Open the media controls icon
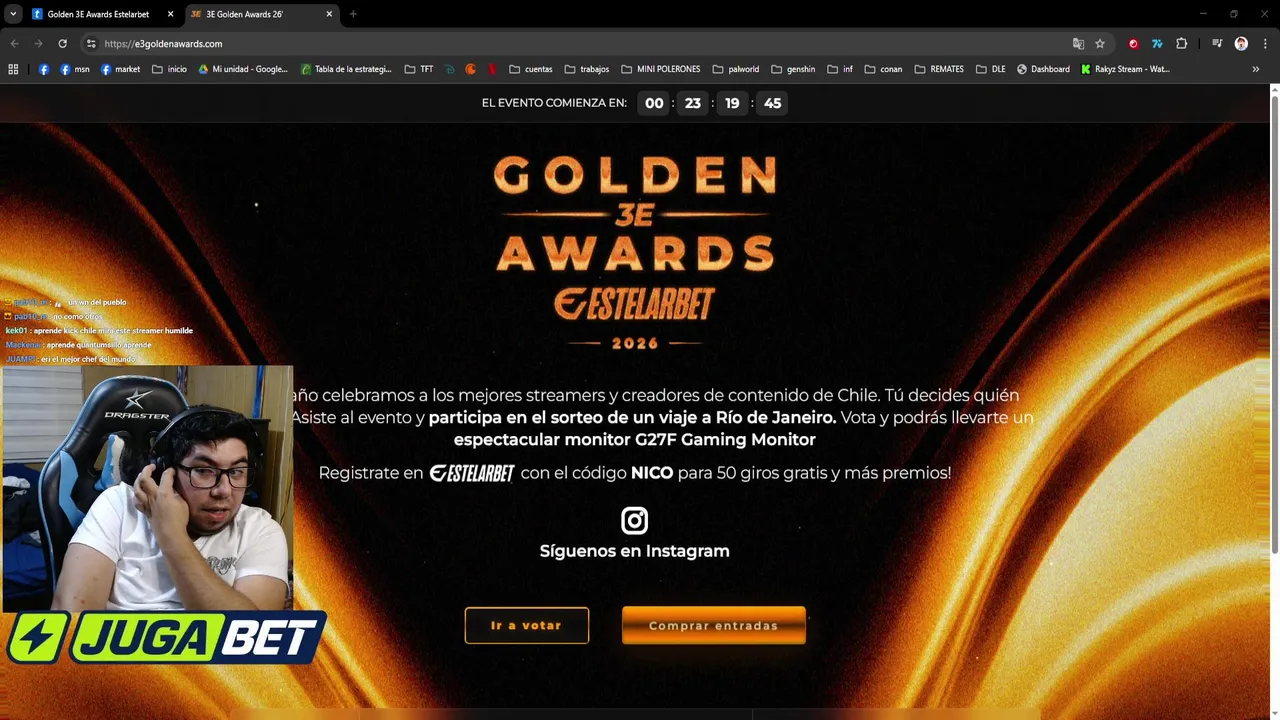 1217,44
